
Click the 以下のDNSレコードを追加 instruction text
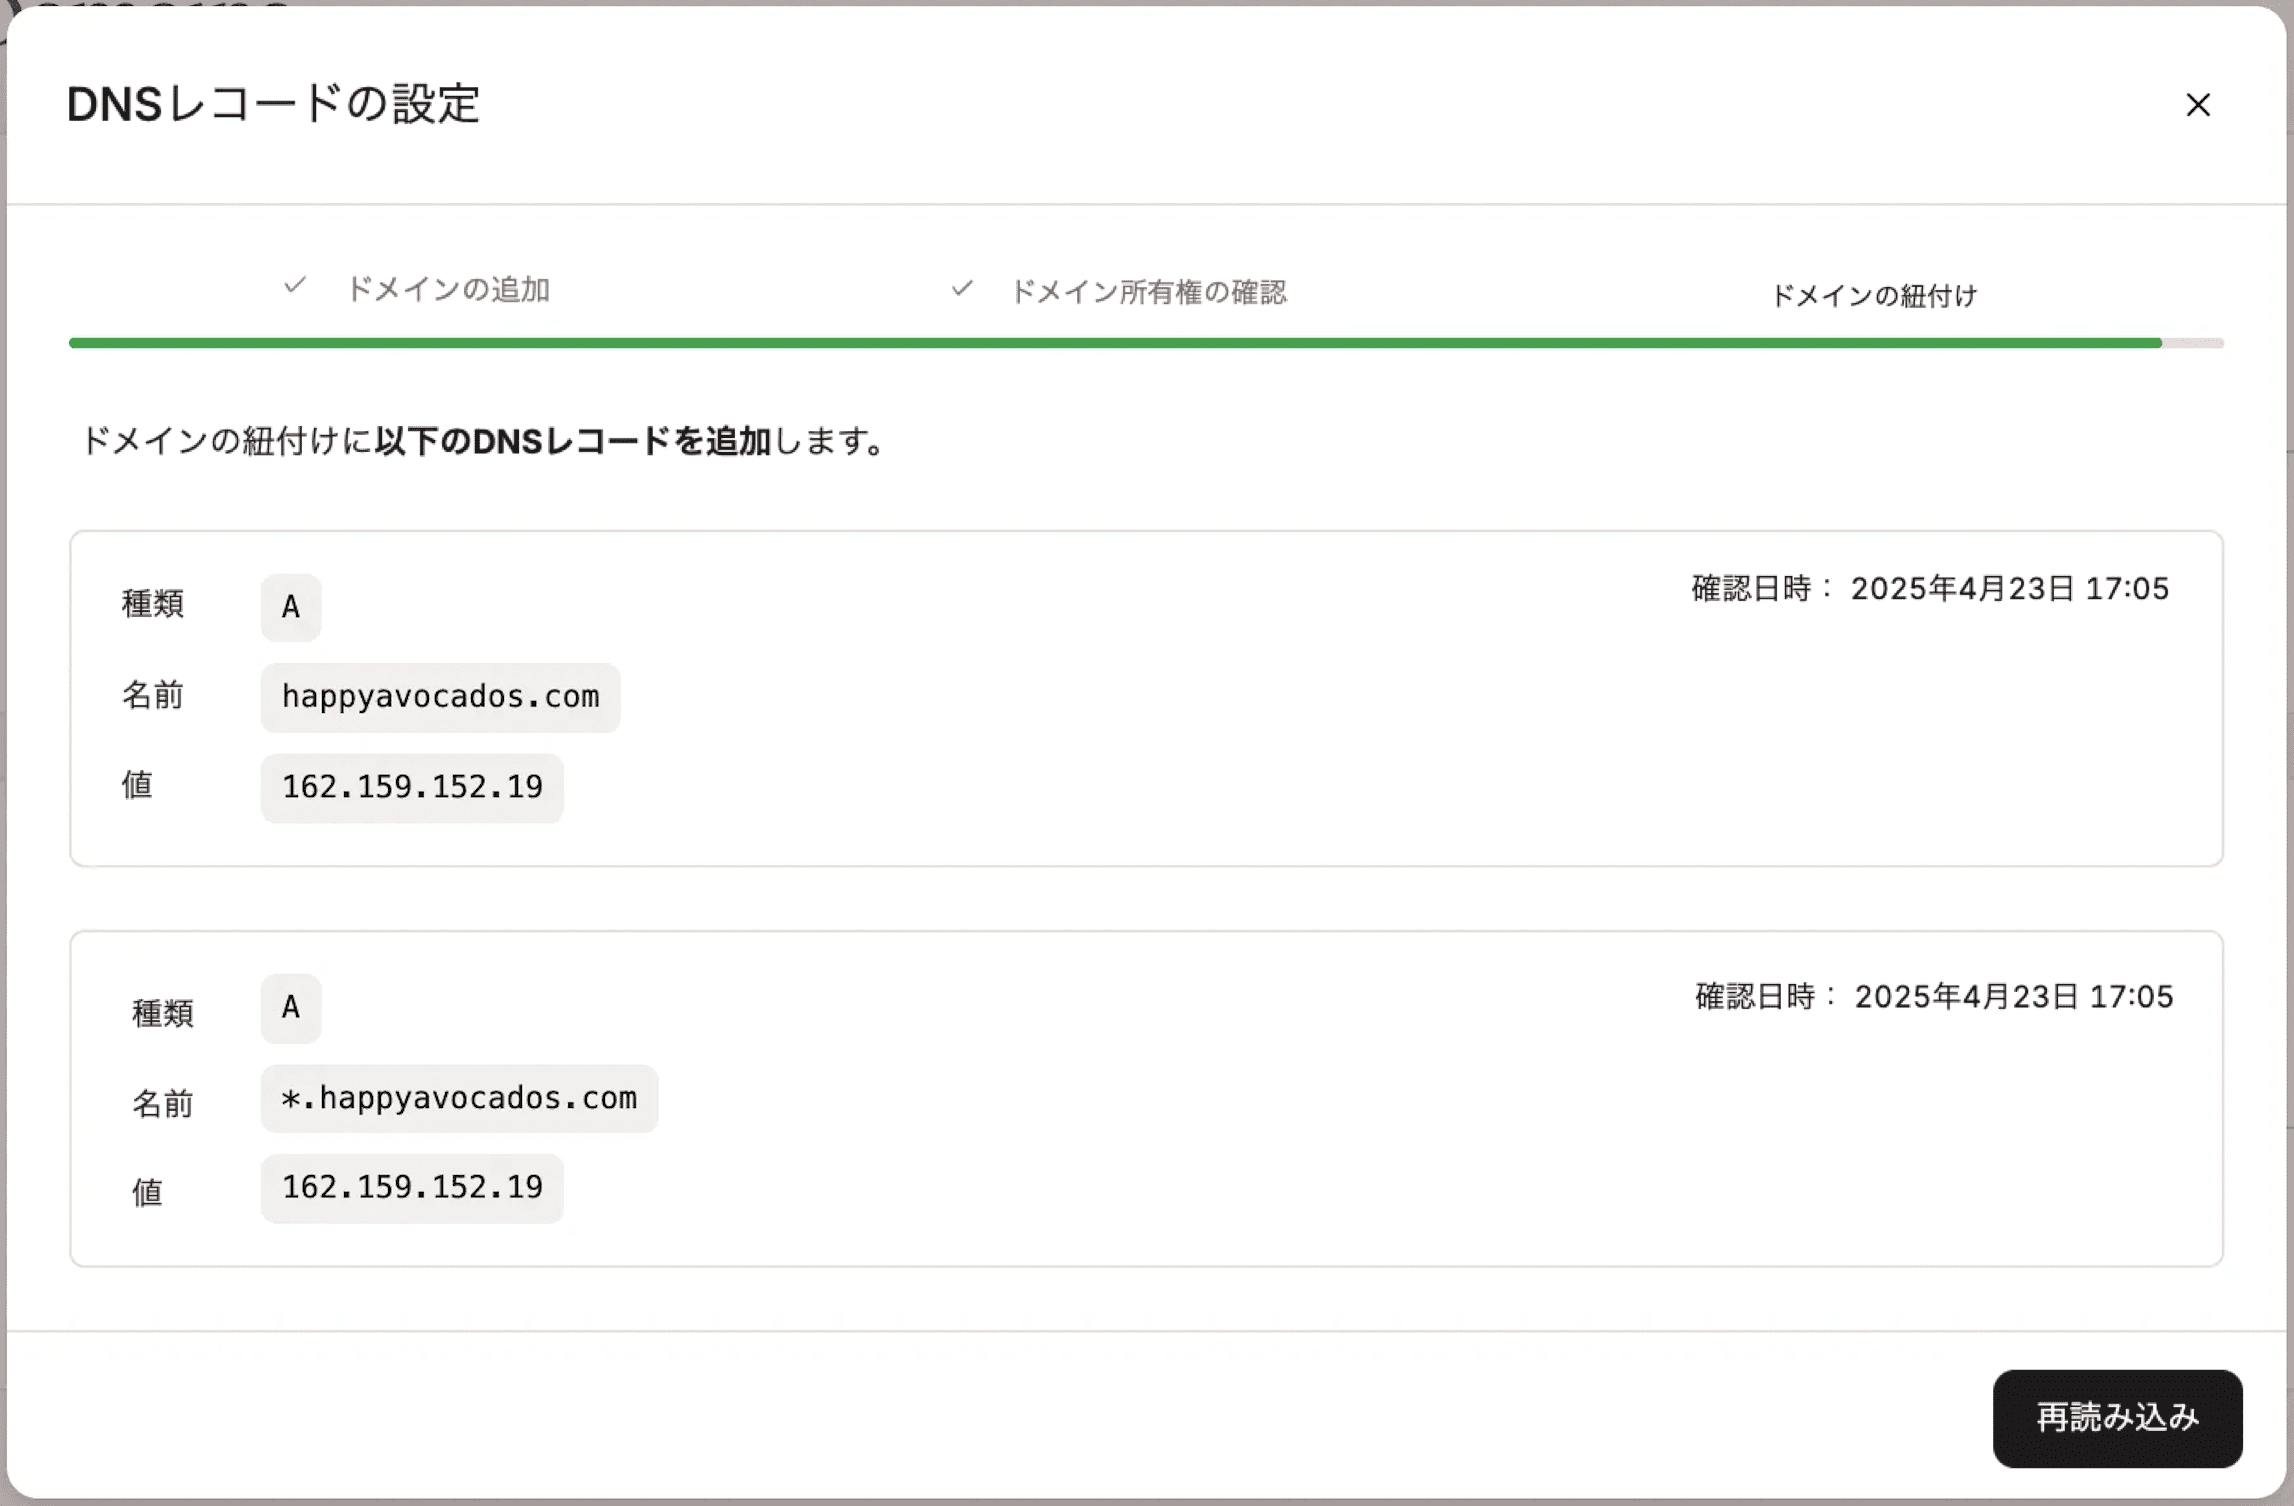(572, 441)
